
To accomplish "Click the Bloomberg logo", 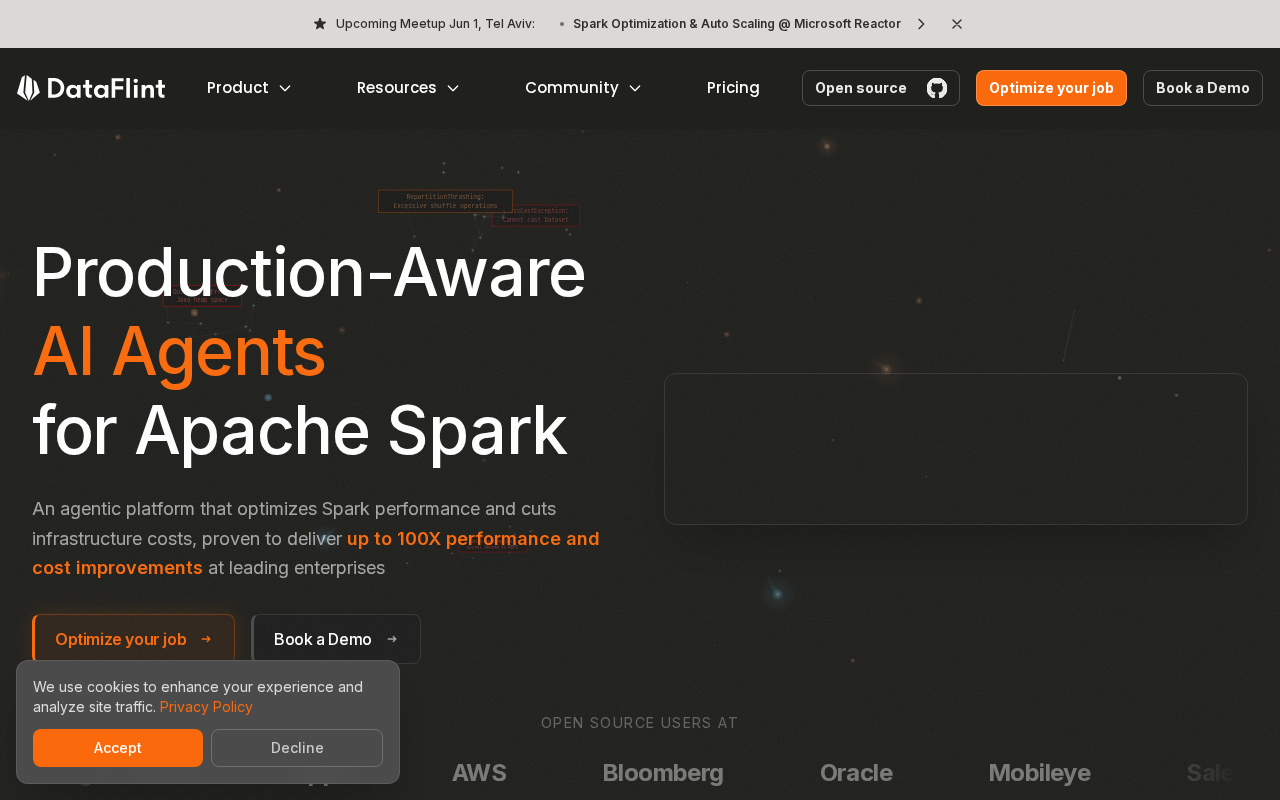I will (663, 773).
